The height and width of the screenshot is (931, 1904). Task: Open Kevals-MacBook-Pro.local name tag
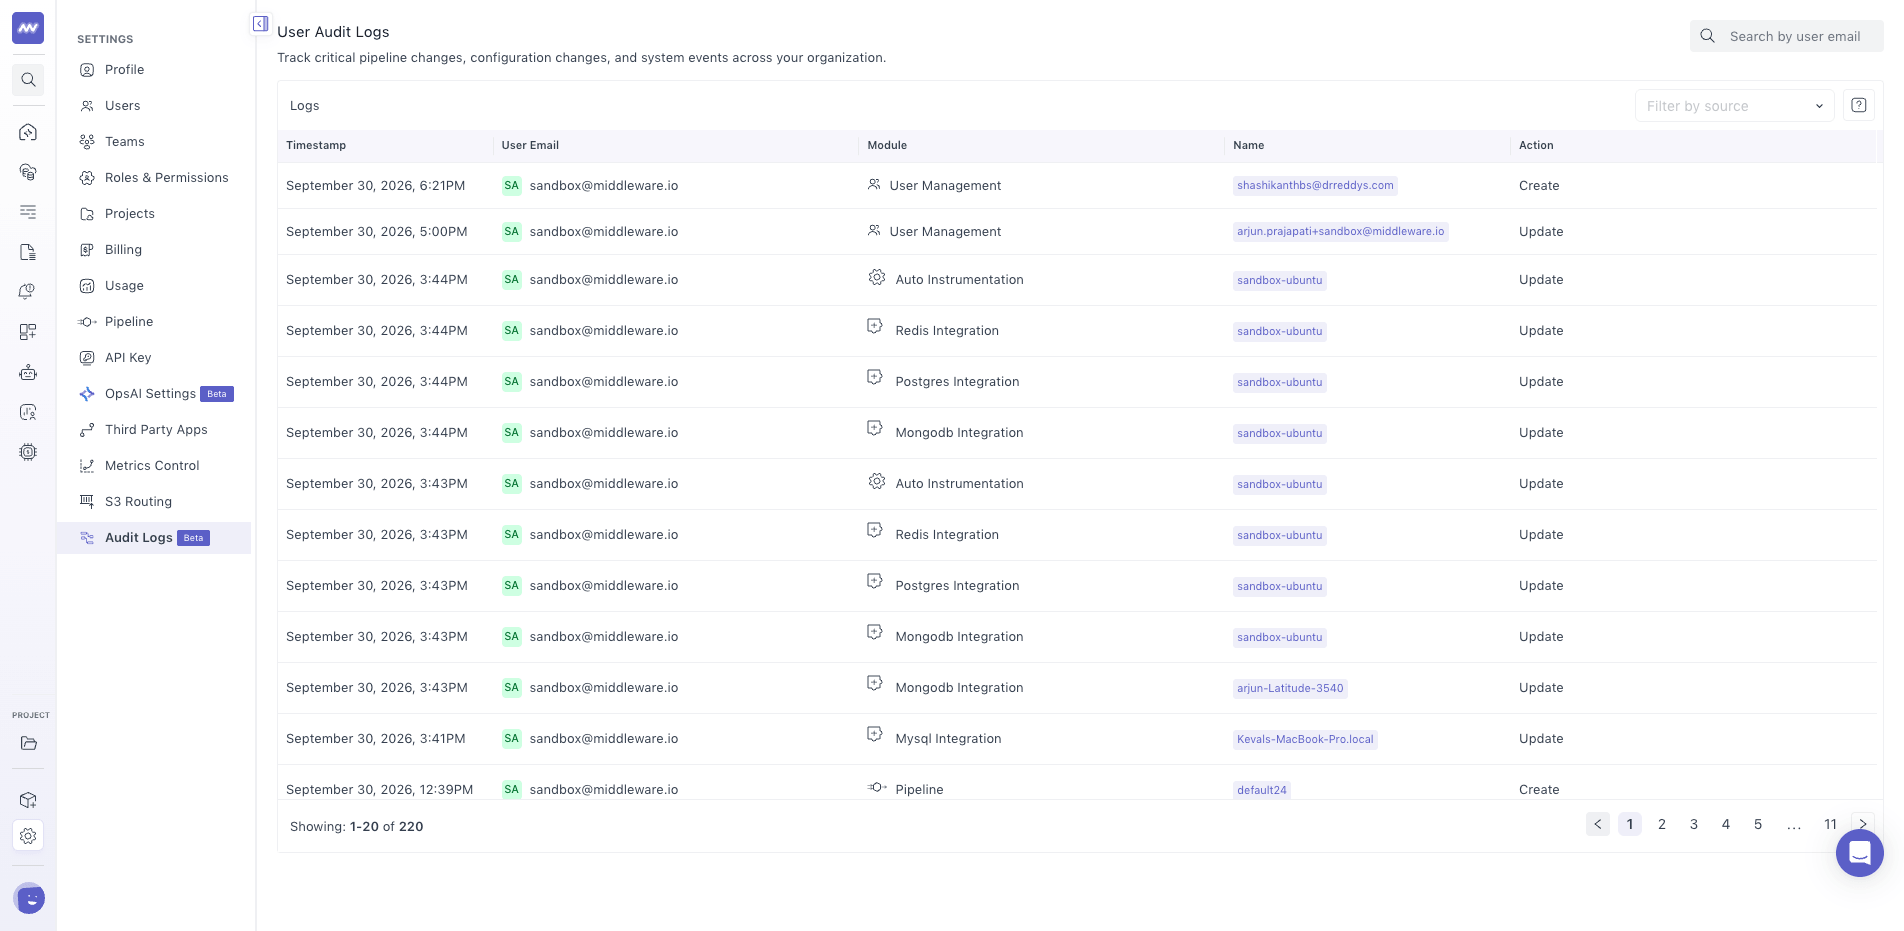point(1305,739)
